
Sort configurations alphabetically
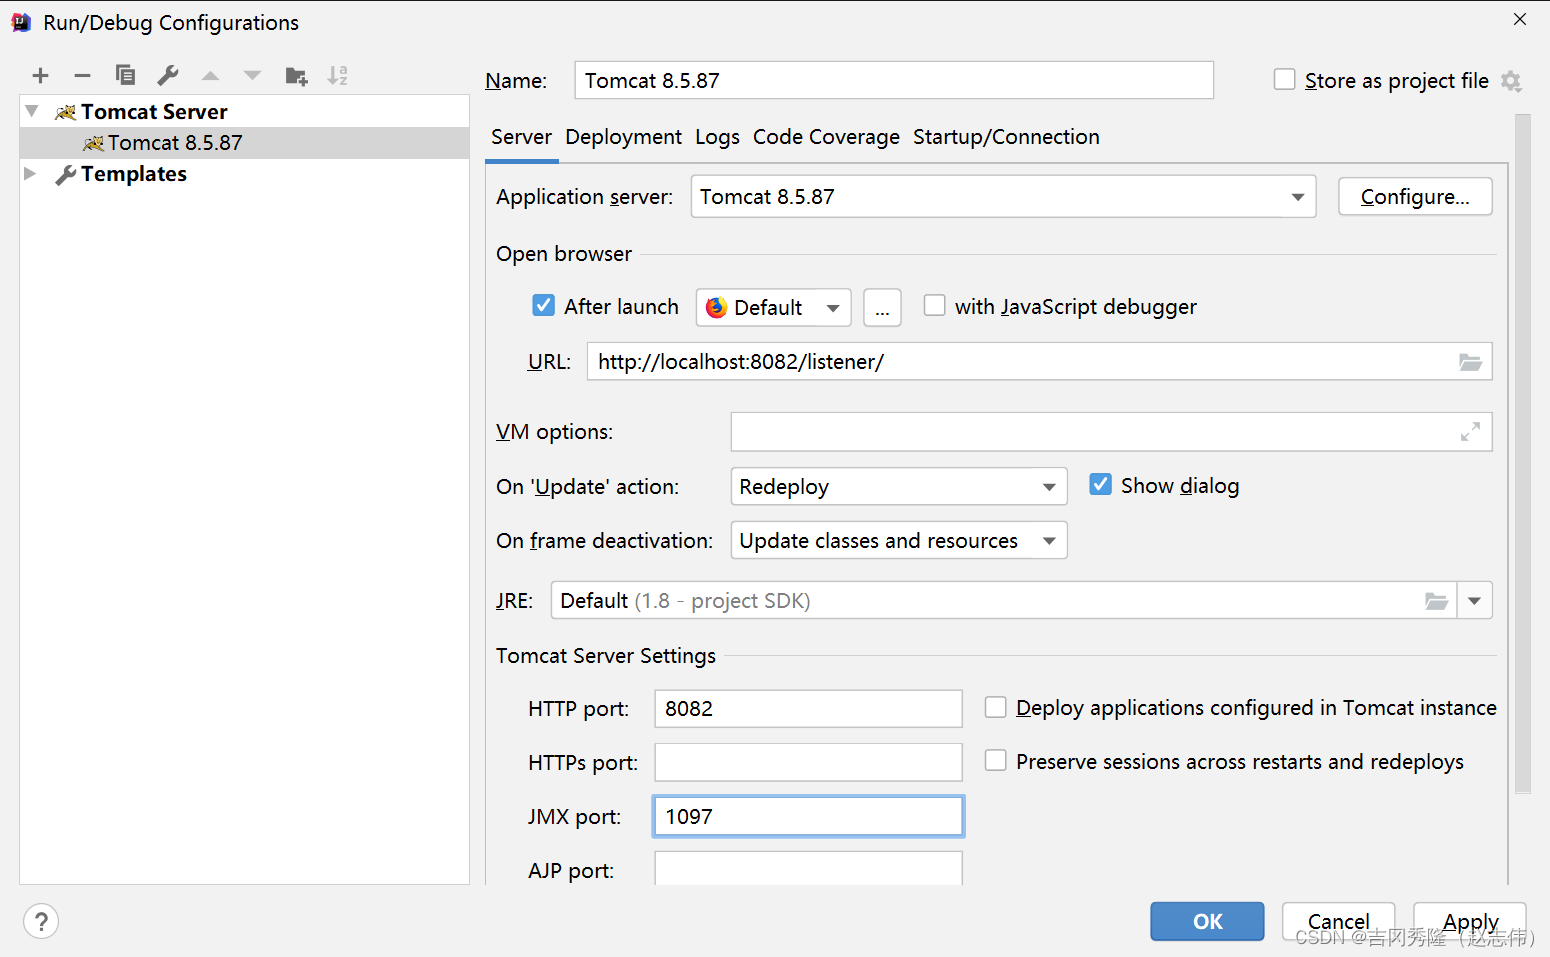(x=338, y=76)
